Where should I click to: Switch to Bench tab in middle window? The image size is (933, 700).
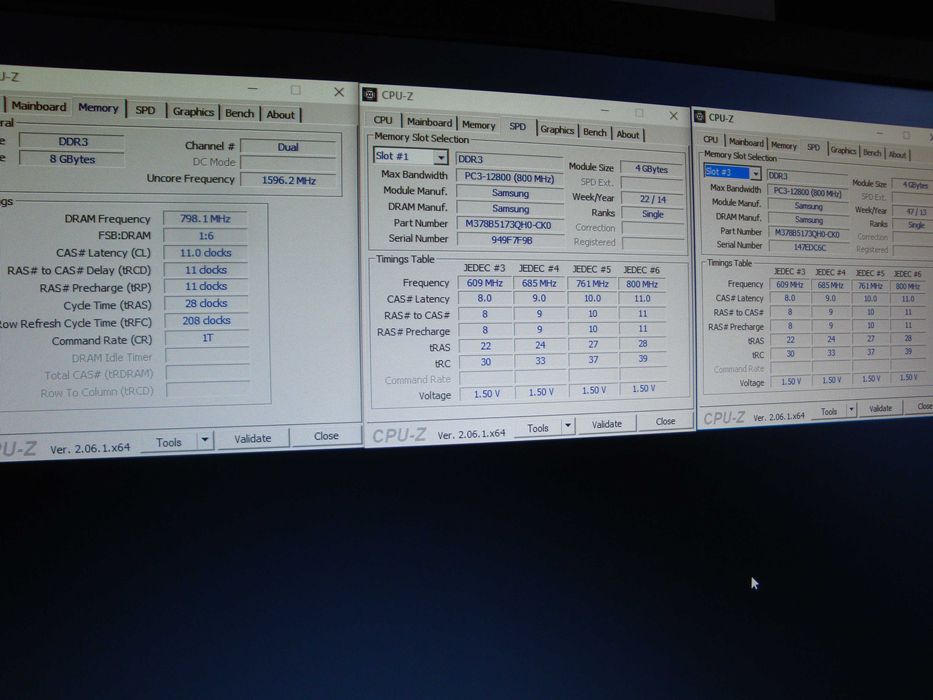pyautogui.click(x=594, y=132)
